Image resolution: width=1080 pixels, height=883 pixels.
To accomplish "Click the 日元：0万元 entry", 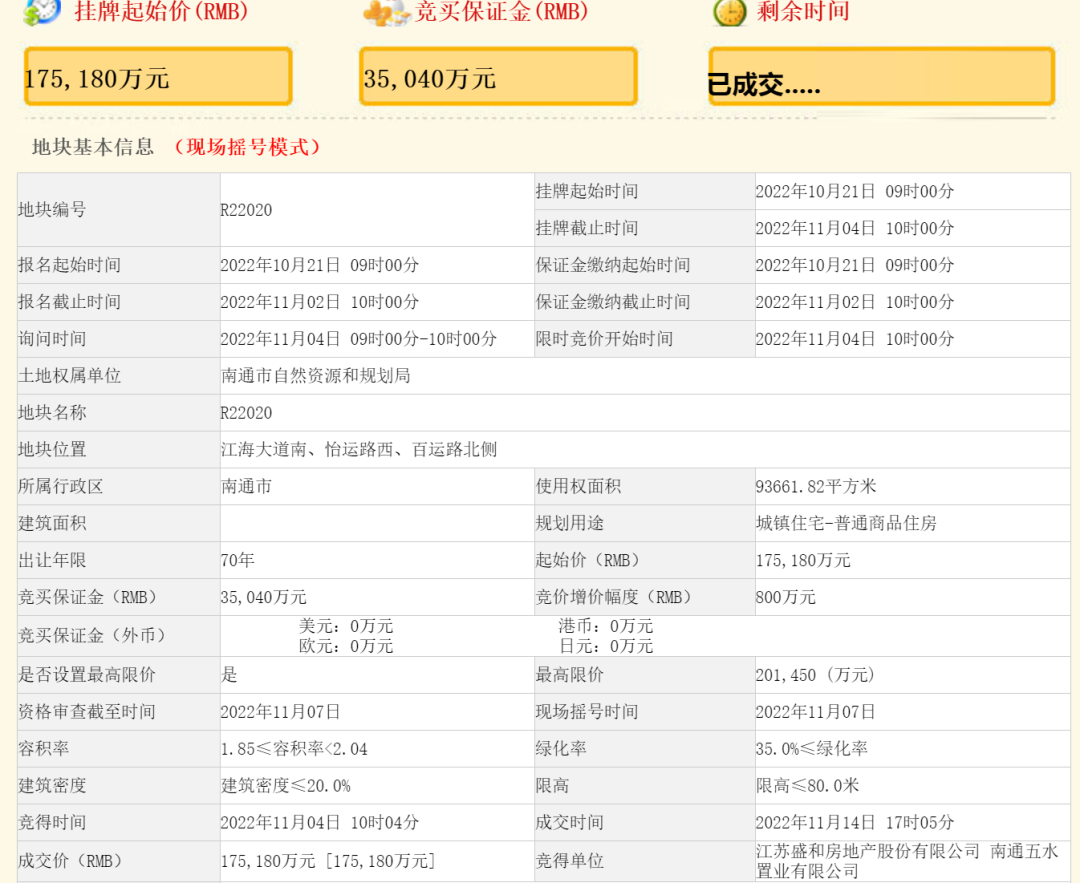I will tap(605, 646).
